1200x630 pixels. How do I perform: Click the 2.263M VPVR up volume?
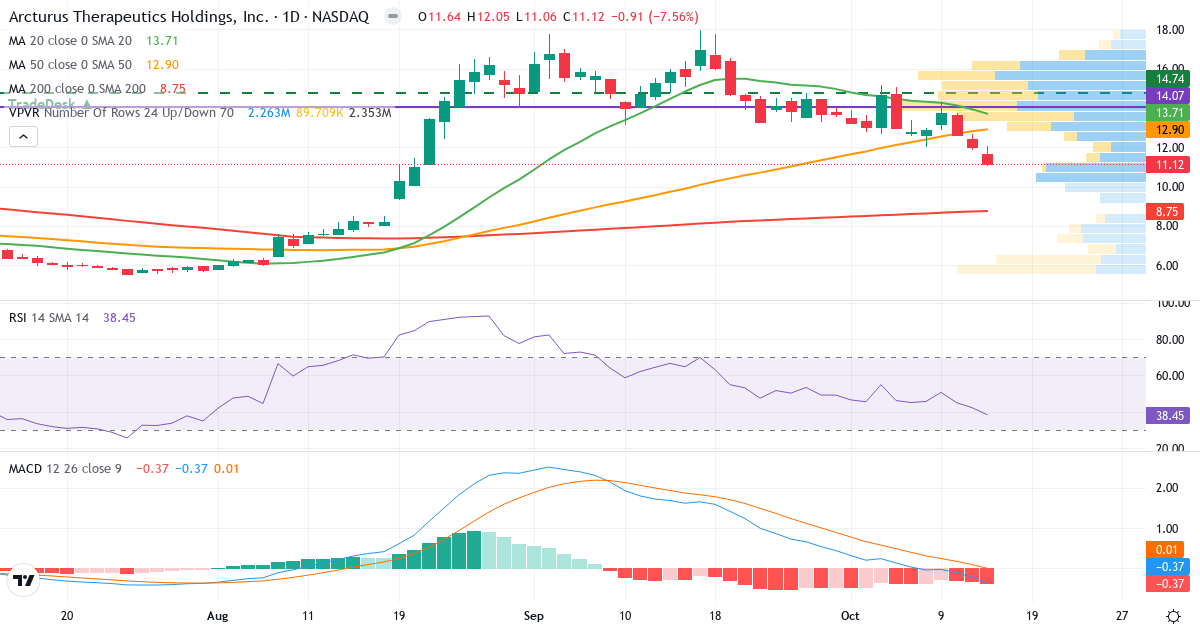268,113
